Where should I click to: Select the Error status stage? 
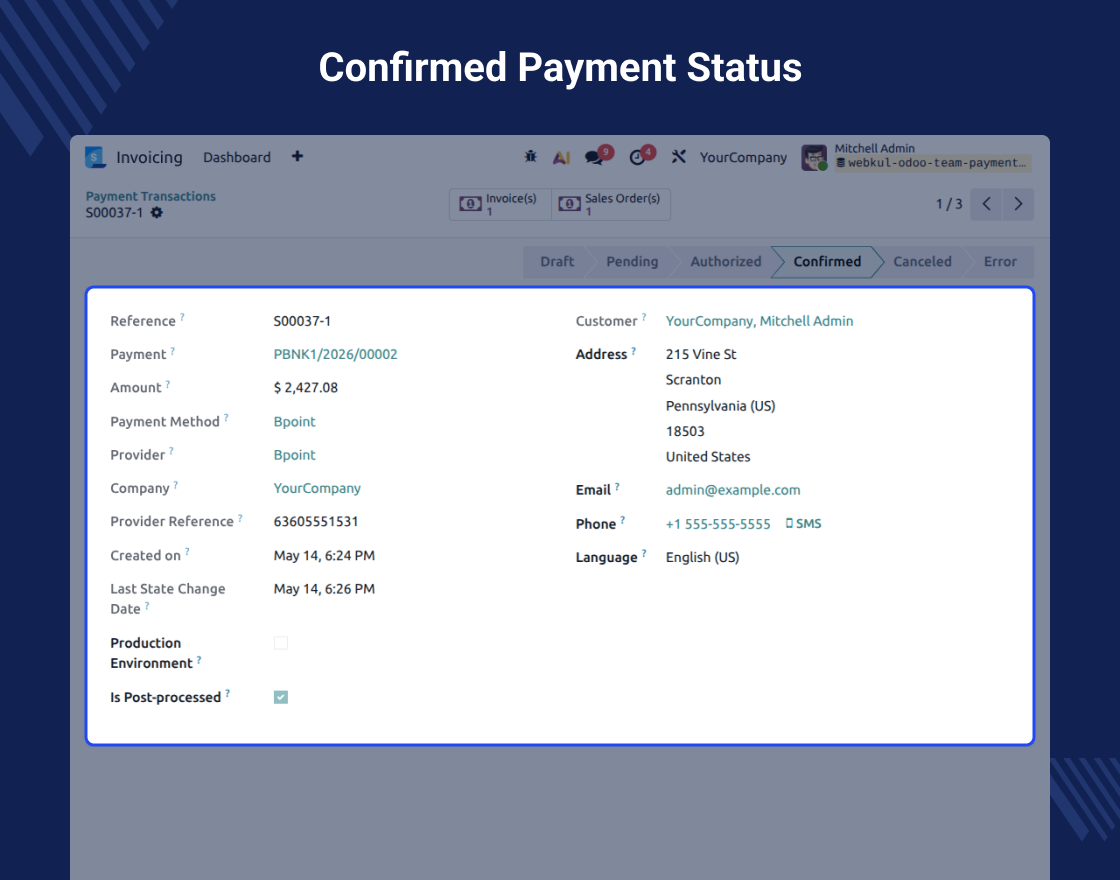[x=1000, y=261]
